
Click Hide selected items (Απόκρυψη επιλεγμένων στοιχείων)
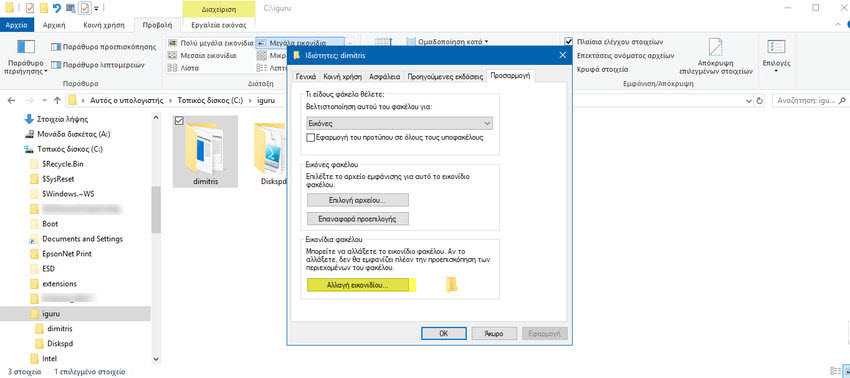pos(716,56)
